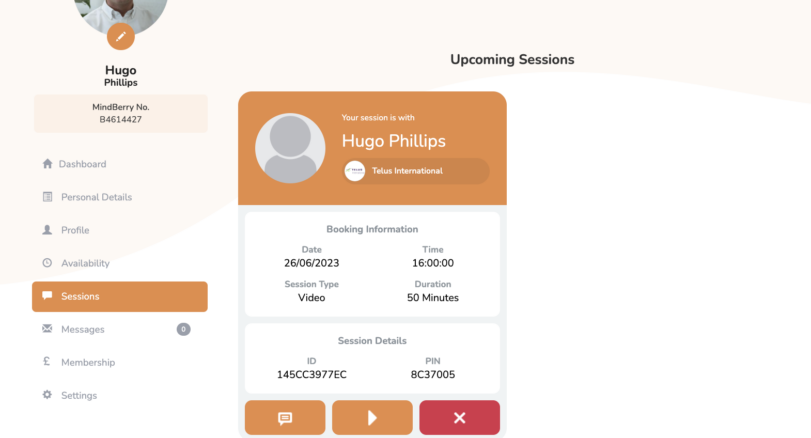Click the Personal Details list icon
Screen dimensions: 811x438
coord(47,197)
